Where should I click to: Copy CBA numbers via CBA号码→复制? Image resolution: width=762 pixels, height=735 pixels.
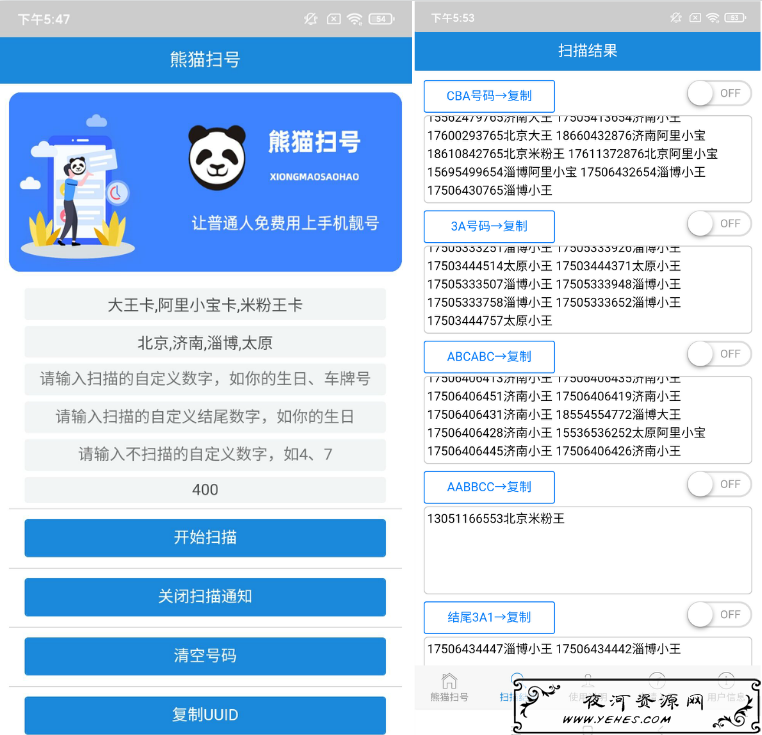(x=489, y=96)
